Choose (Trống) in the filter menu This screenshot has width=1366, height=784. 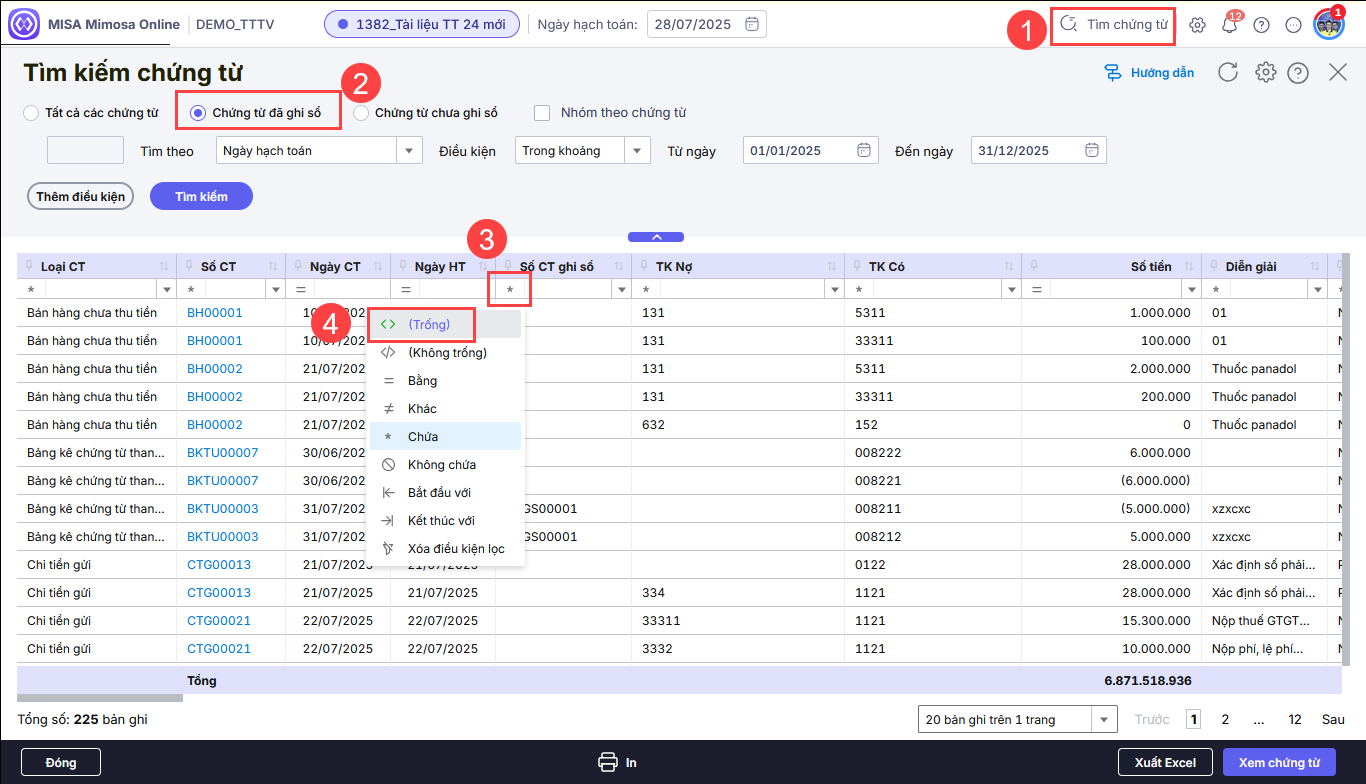coord(429,324)
